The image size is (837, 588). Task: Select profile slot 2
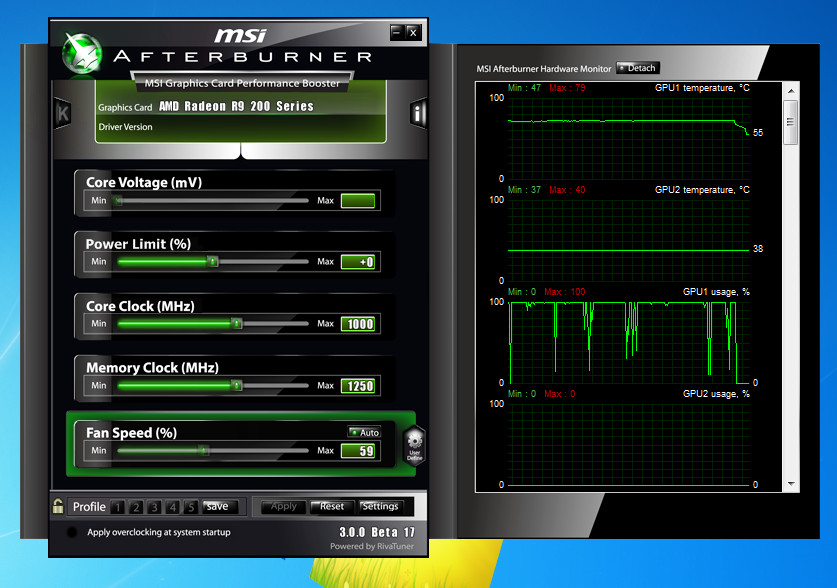[x=136, y=507]
